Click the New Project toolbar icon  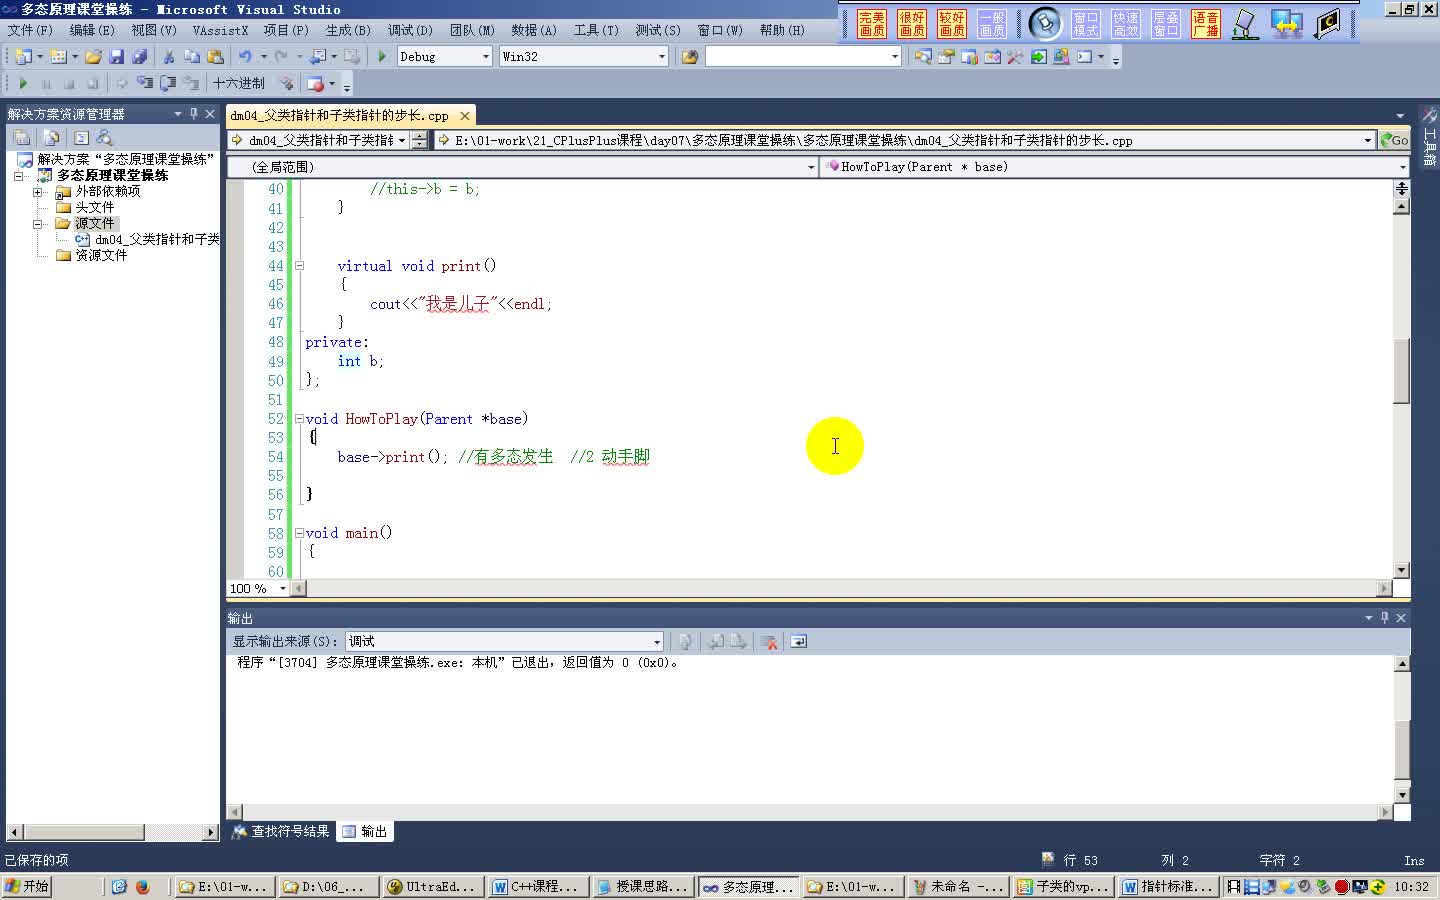[x=23, y=57]
